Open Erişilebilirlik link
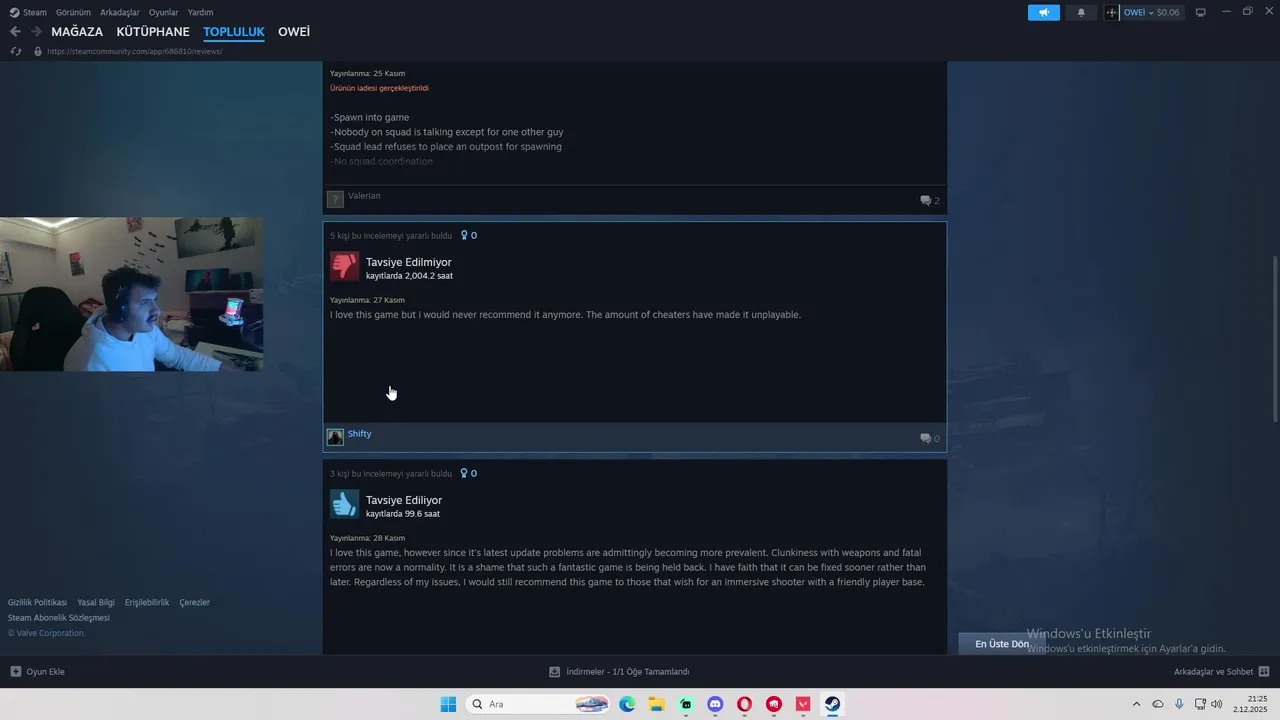 tap(147, 603)
